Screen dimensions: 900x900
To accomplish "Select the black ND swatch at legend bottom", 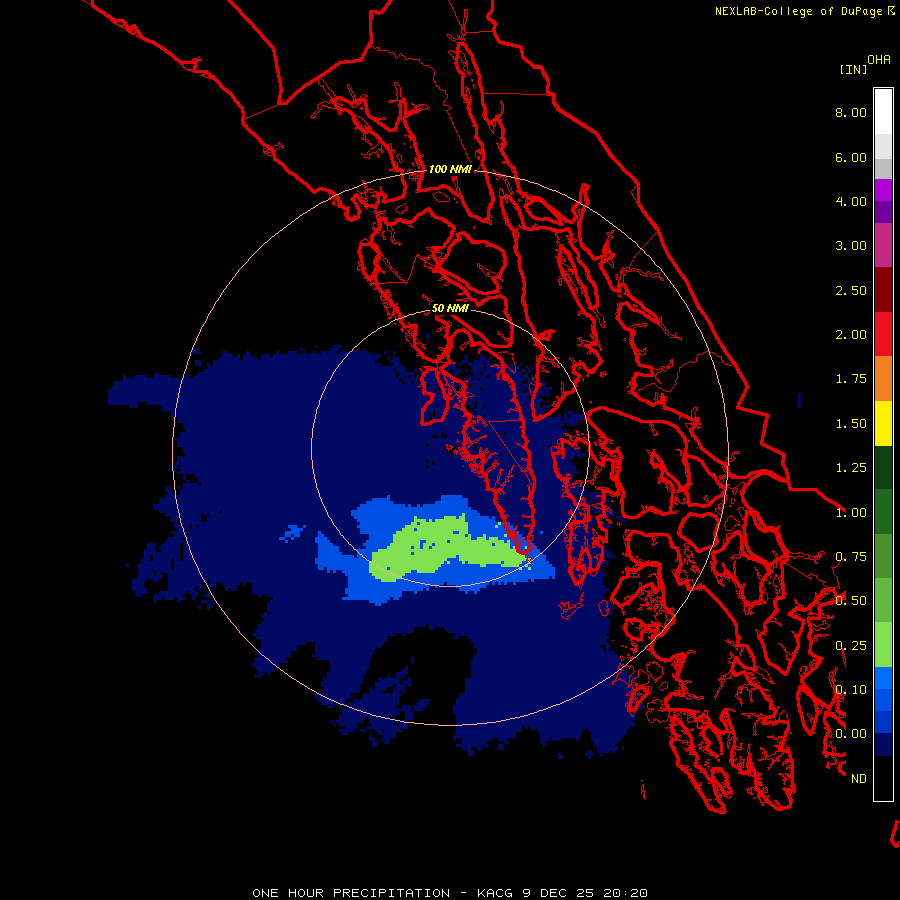I will pyautogui.click(x=883, y=778).
